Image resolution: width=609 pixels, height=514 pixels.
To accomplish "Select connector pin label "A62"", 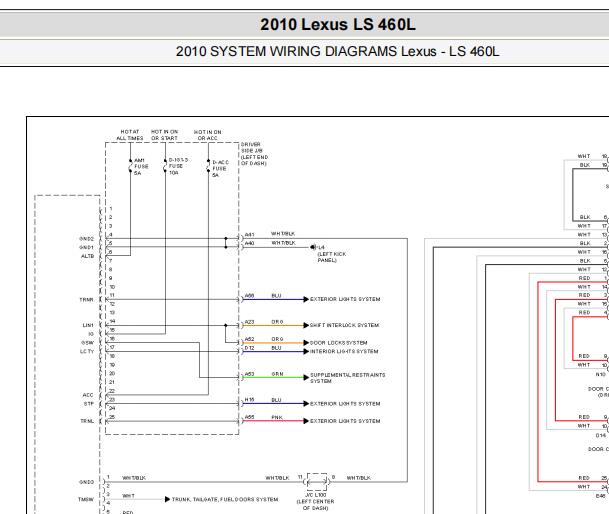I will (x=249, y=339).
